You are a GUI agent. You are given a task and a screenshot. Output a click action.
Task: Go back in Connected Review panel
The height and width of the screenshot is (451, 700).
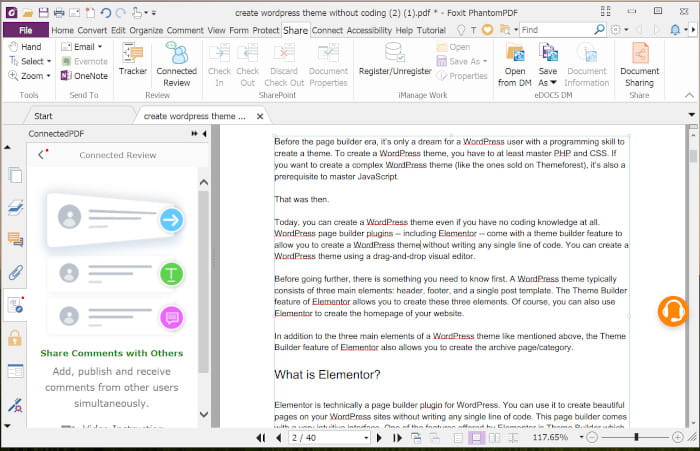41,155
